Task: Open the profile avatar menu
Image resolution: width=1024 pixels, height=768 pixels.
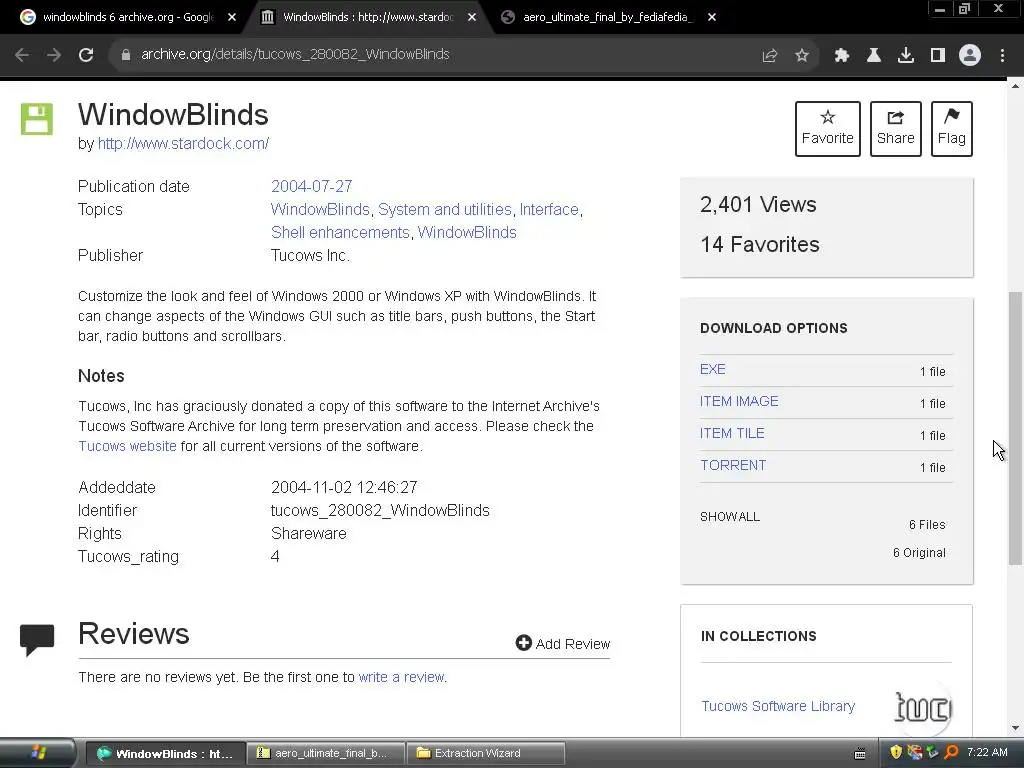Action: click(970, 55)
